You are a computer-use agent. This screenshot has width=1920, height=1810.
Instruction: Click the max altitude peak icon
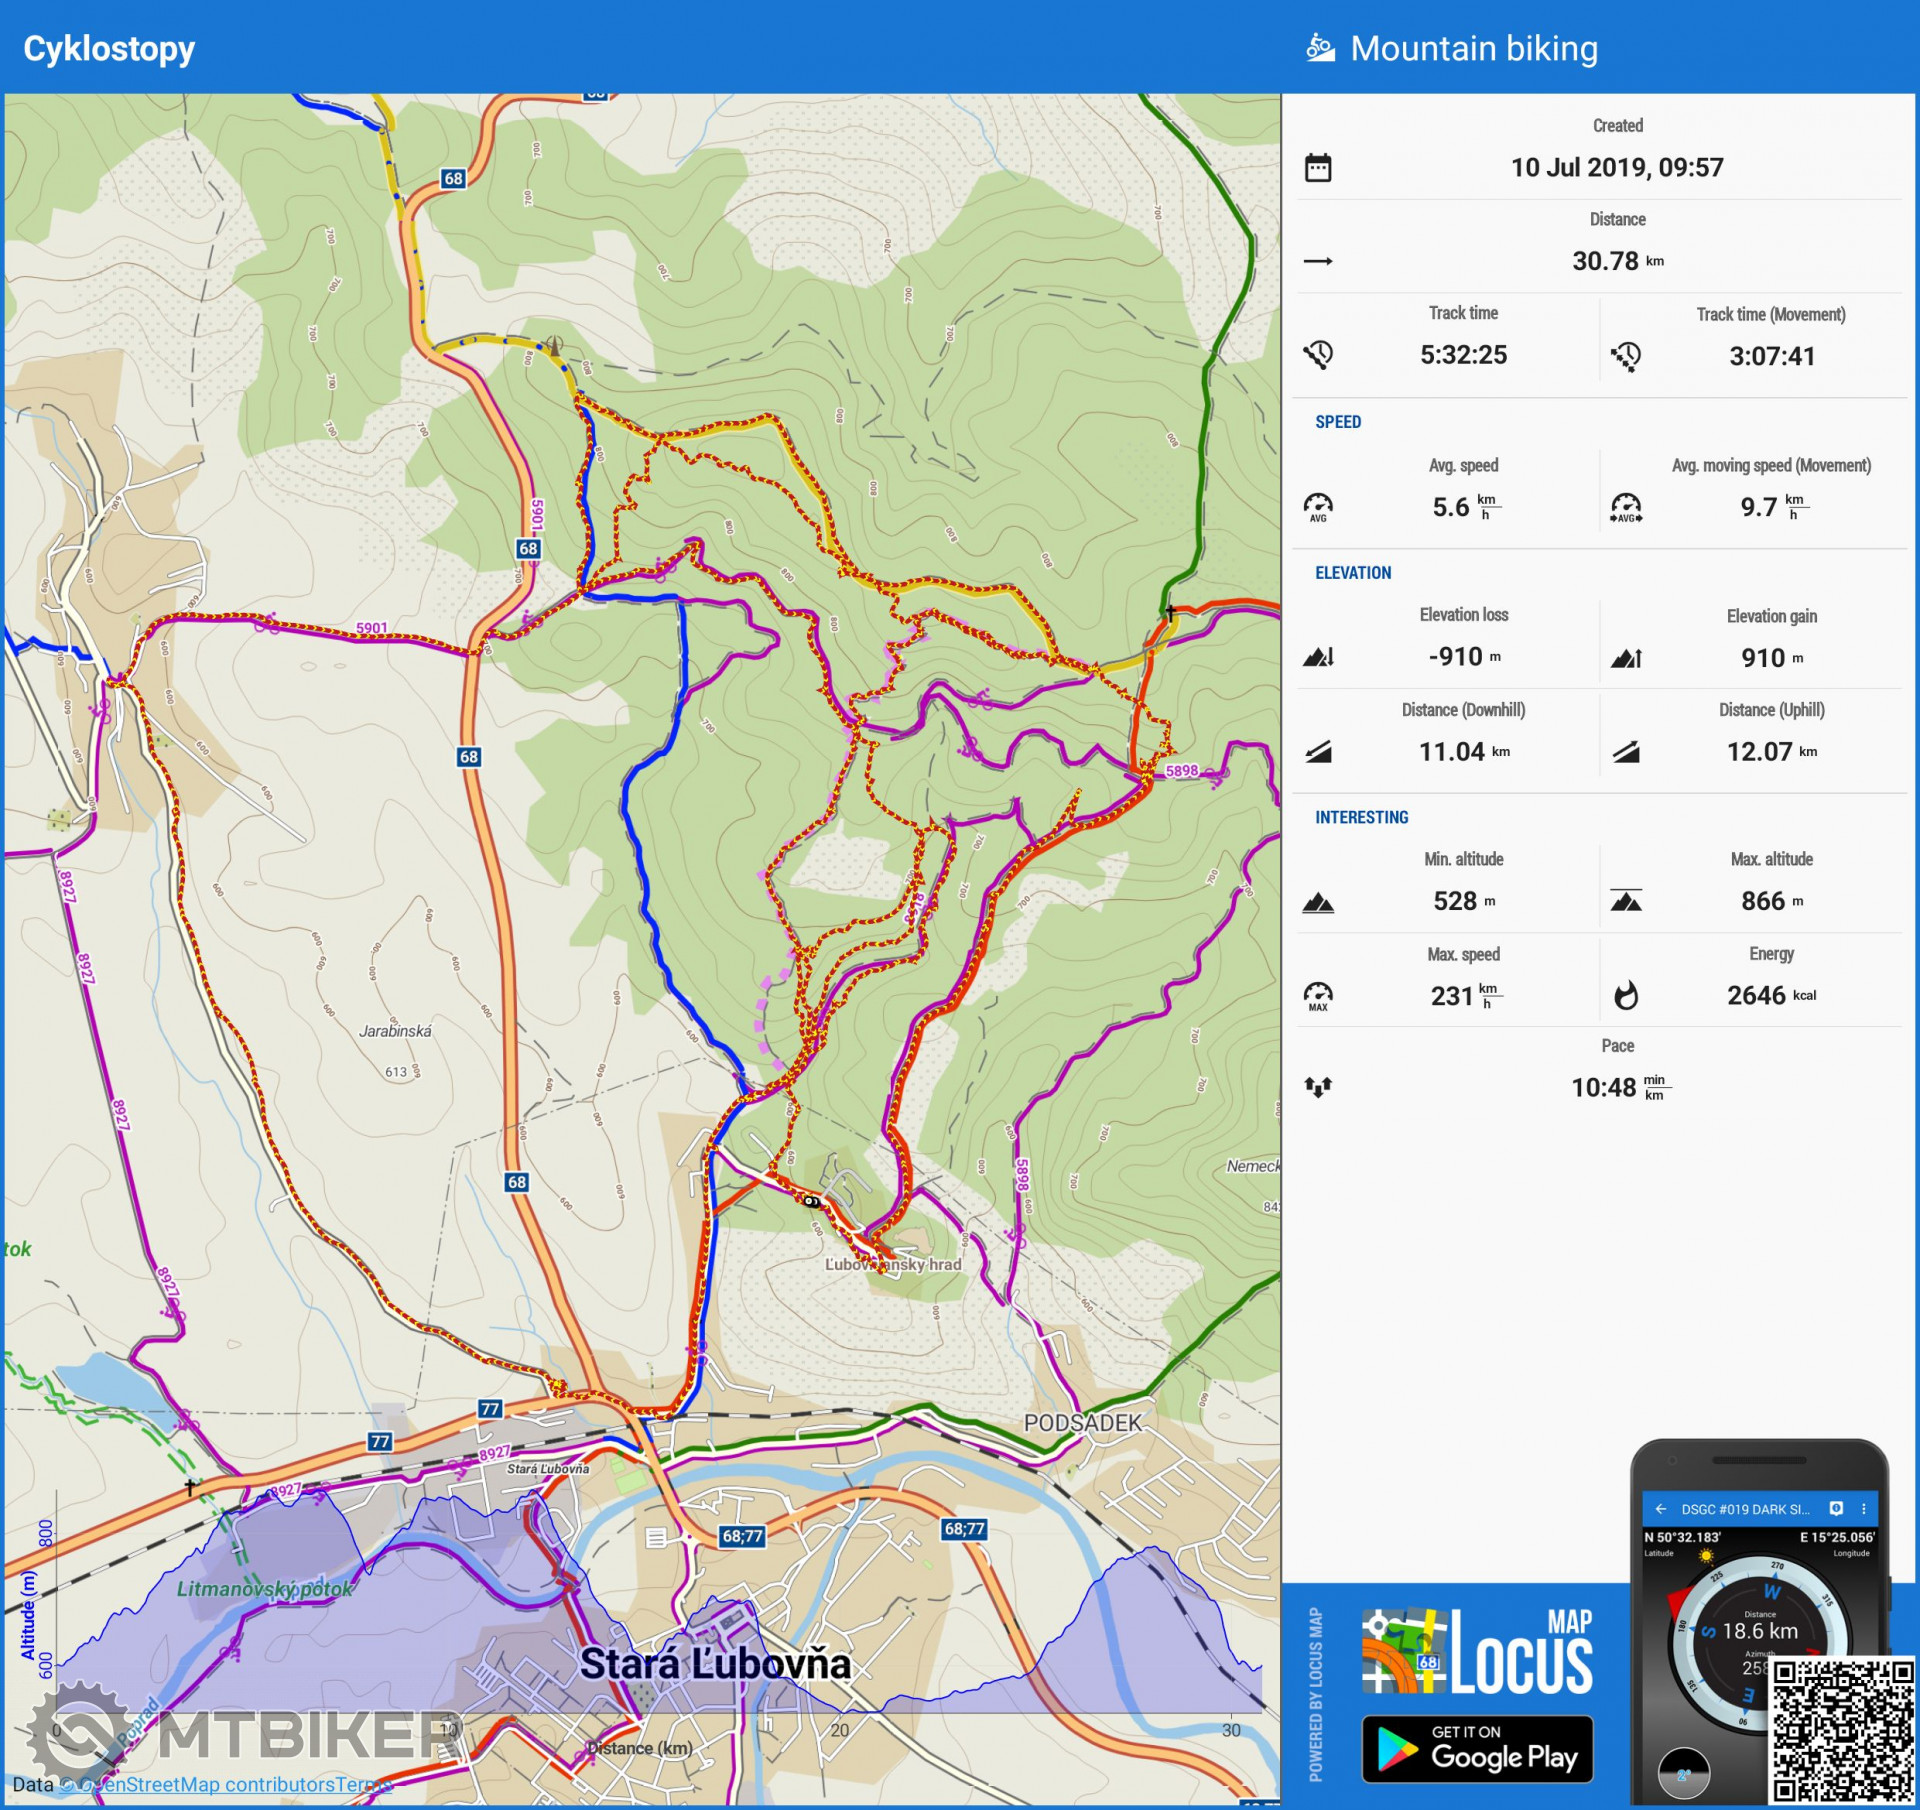pos(1626,901)
